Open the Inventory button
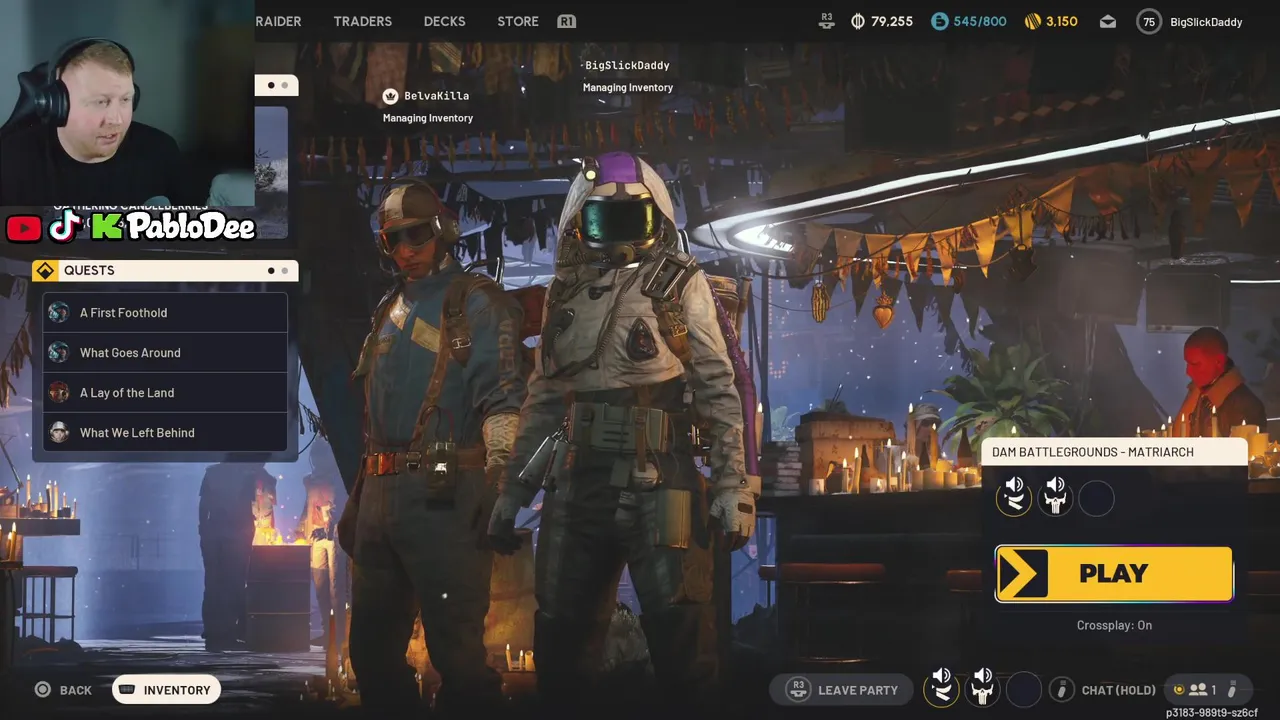1280x720 pixels. pos(166,690)
